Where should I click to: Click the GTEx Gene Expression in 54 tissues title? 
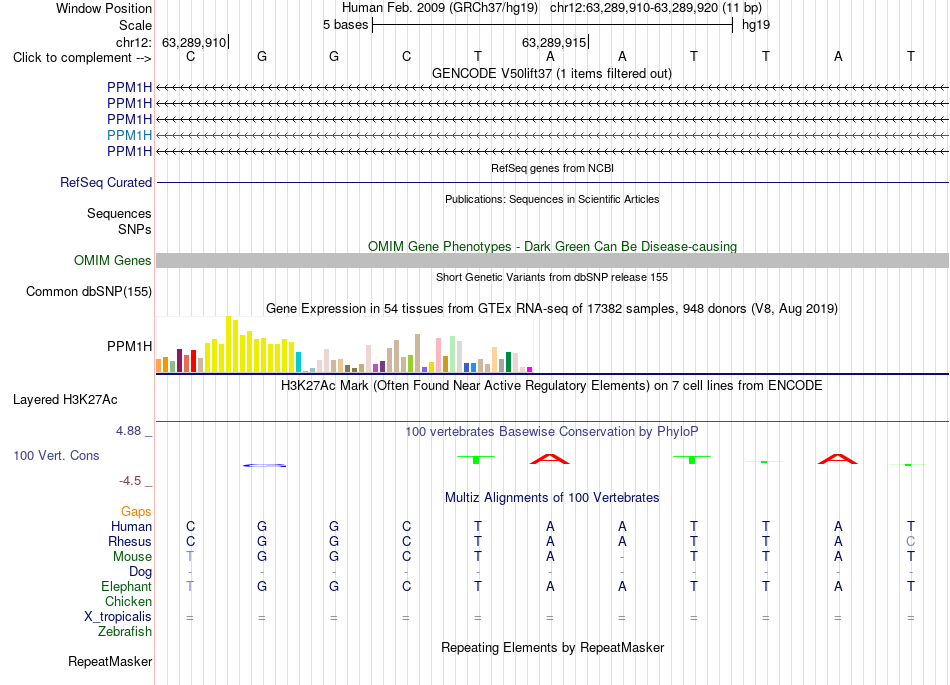pos(552,309)
